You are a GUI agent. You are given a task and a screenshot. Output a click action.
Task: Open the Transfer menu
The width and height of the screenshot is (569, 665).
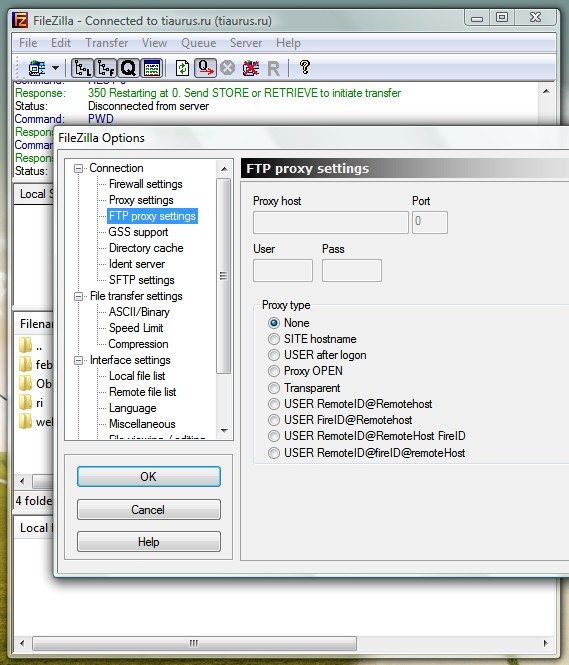[106, 43]
